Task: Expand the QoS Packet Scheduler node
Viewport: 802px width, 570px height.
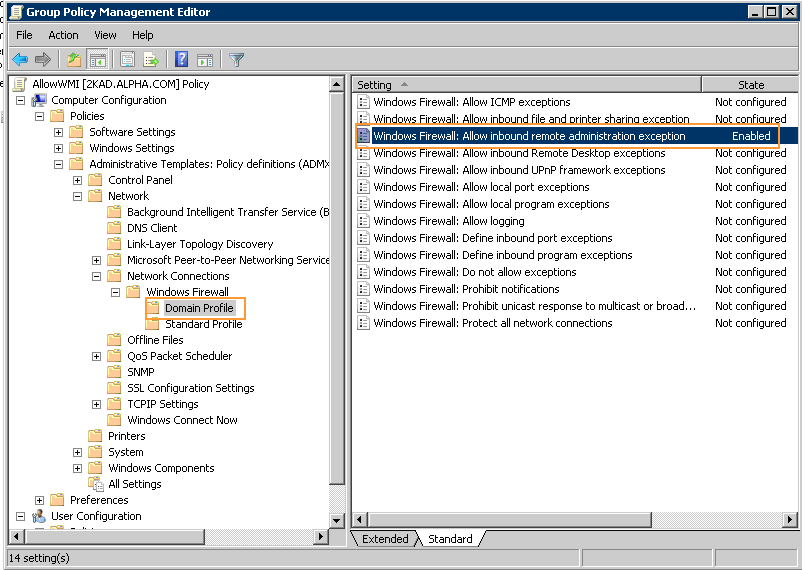Action: click(x=97, y=356)
